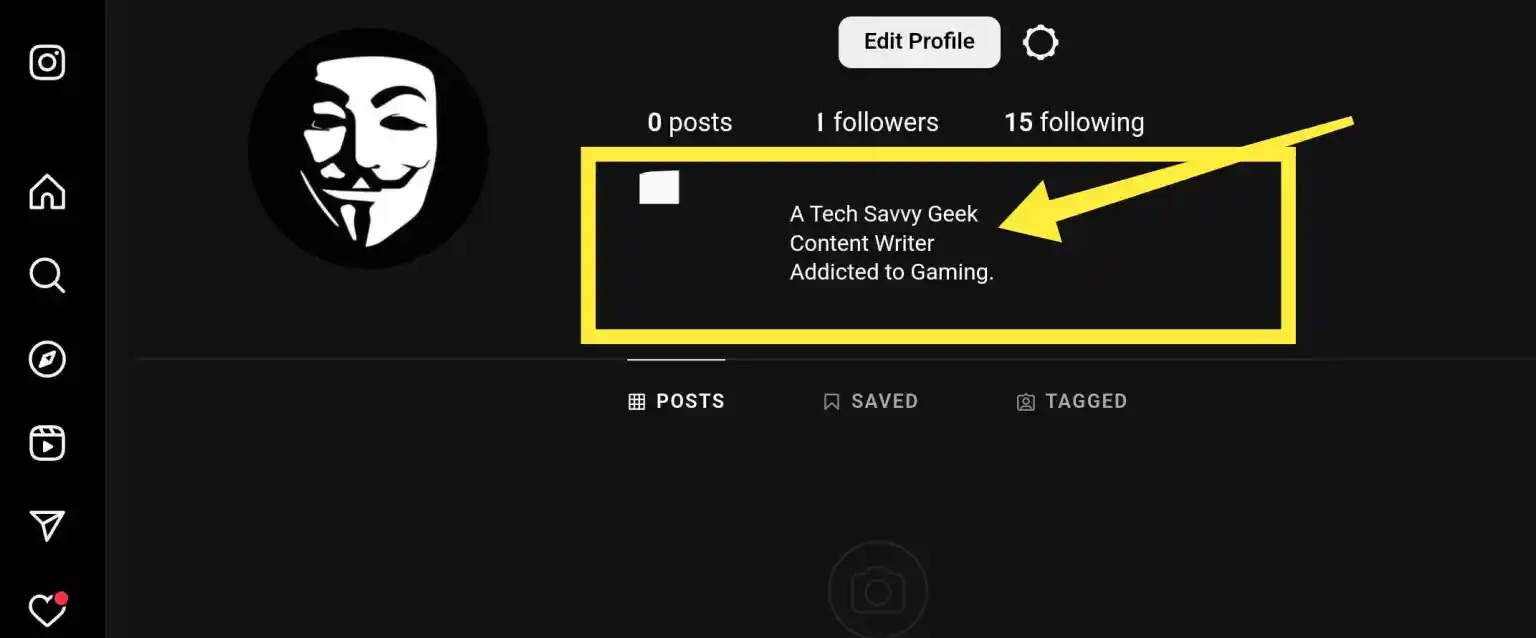Open Notifications heart icon

(47, 609)
